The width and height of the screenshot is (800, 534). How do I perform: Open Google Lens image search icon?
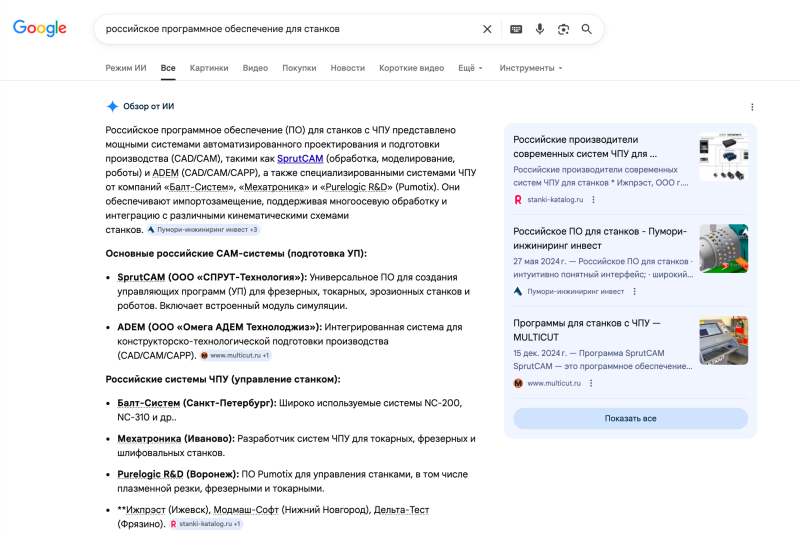563,29
